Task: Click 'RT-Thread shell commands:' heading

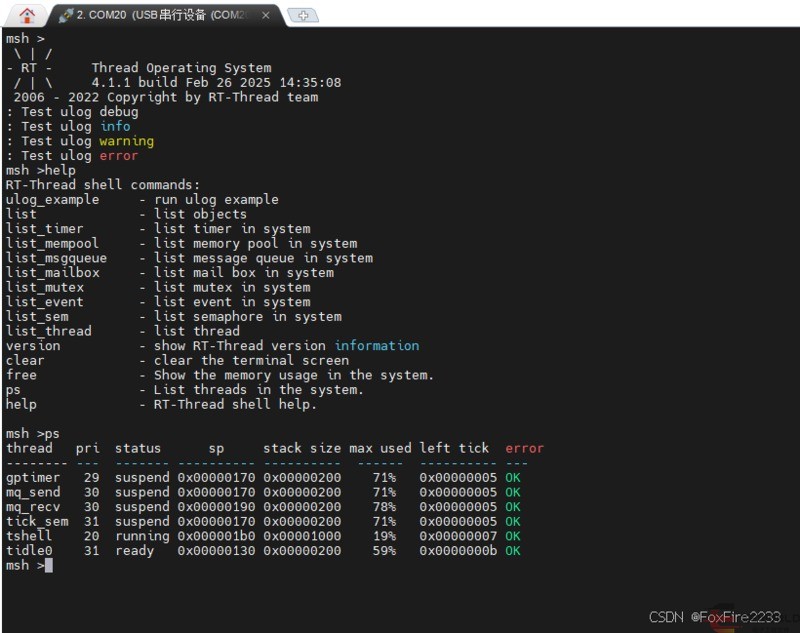Action: (x=103, y=185)
